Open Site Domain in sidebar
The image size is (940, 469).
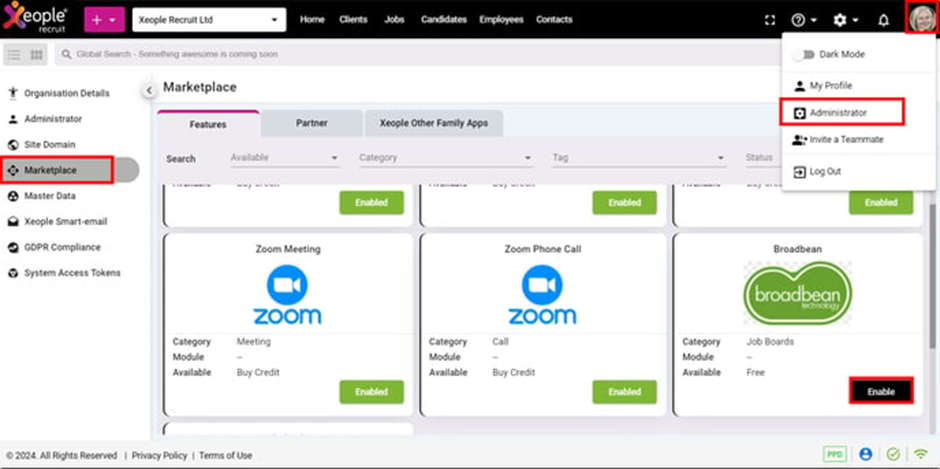[x=50, y=145]
